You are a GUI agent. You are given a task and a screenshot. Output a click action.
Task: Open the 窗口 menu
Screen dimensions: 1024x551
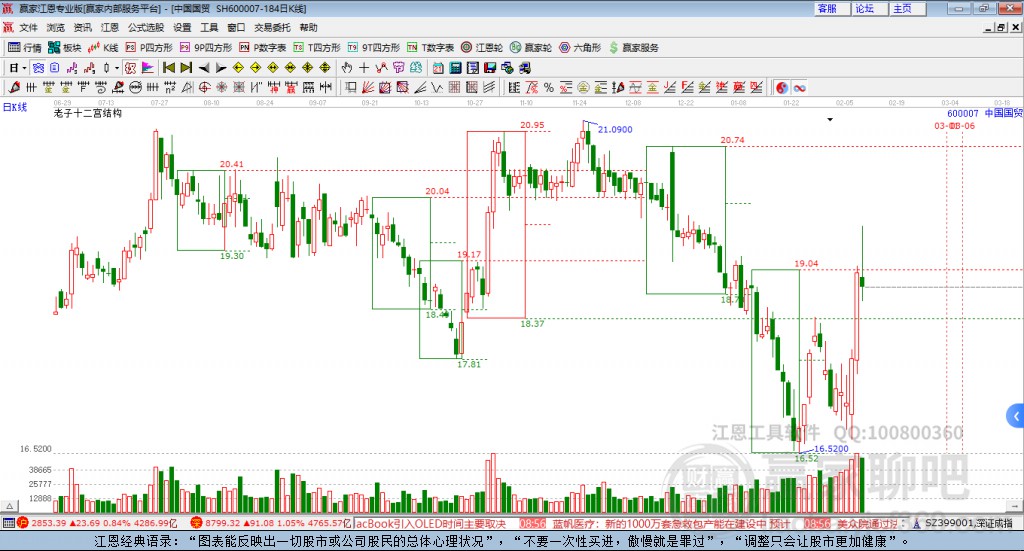(236, 27)
